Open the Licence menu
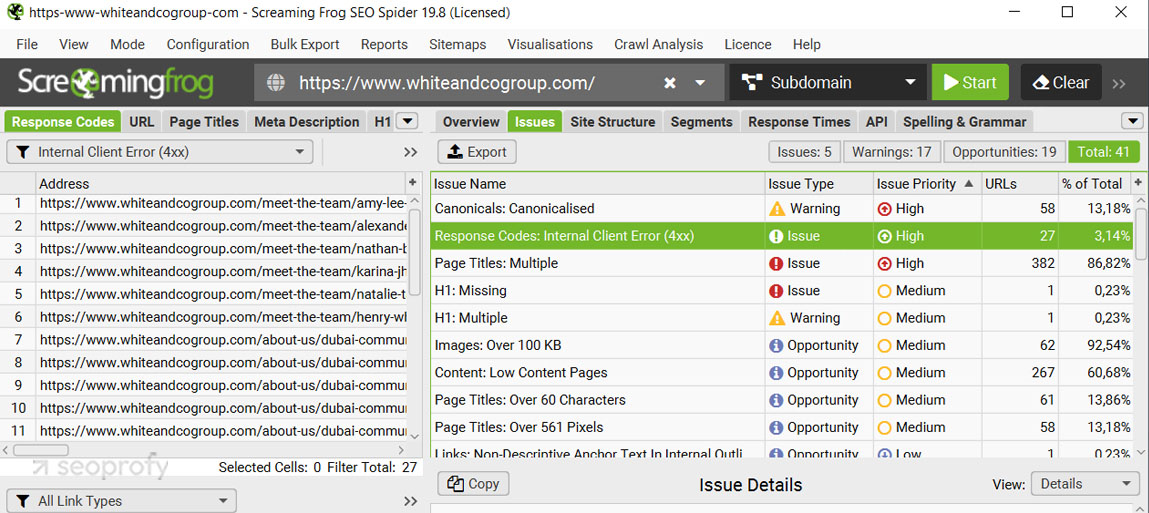The height and width of the screenshot is (513, 1149). tap(747, 44)
